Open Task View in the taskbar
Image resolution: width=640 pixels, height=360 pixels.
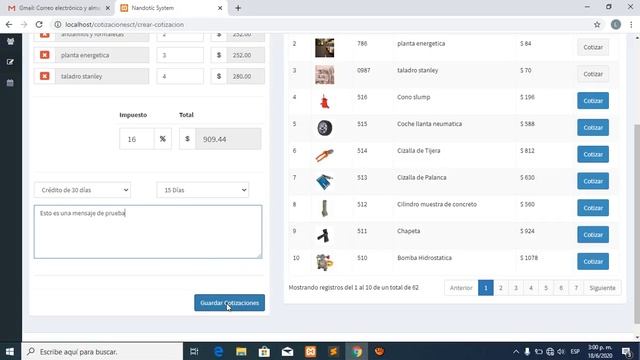pos(194,351)
